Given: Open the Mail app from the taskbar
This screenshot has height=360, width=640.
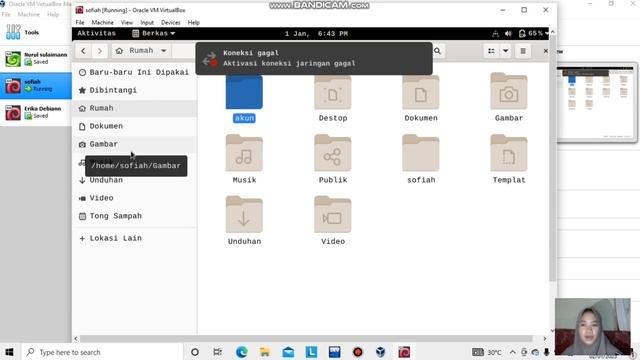Looking at the screenshot, I should (288, 352).
